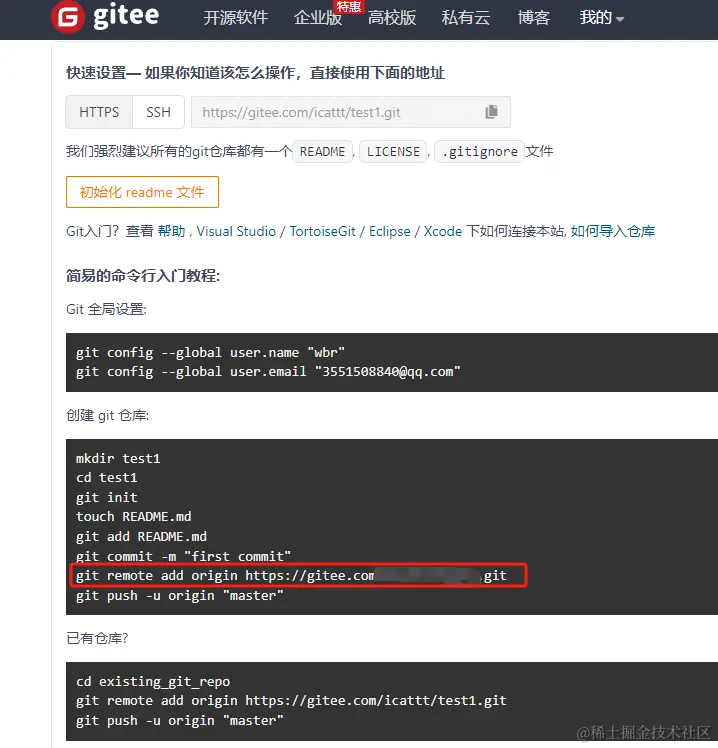Open the 高校版 navigation item
Image resolution: width=718 pixels, height=748 pixels.
(392, 18)
